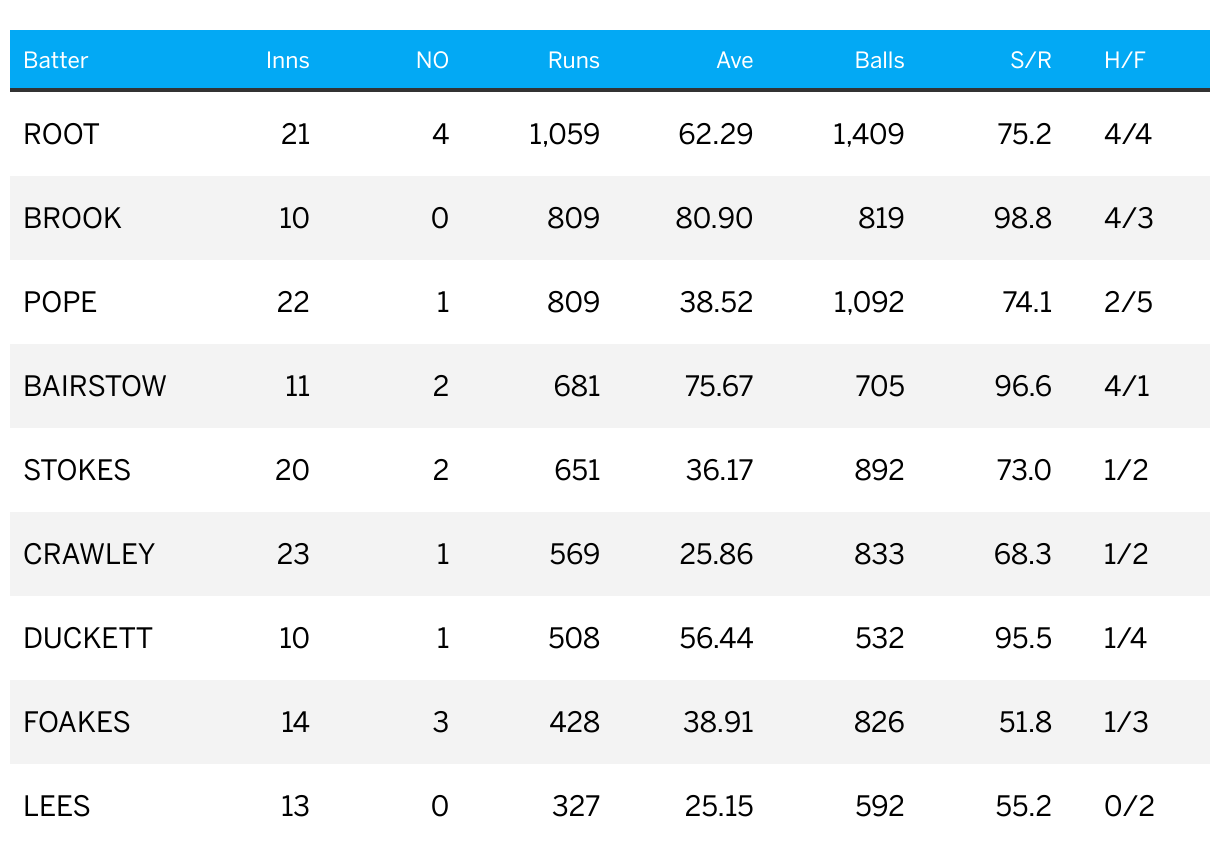
Task: Click the FOAKES batter name
Action: pos(77,722)
